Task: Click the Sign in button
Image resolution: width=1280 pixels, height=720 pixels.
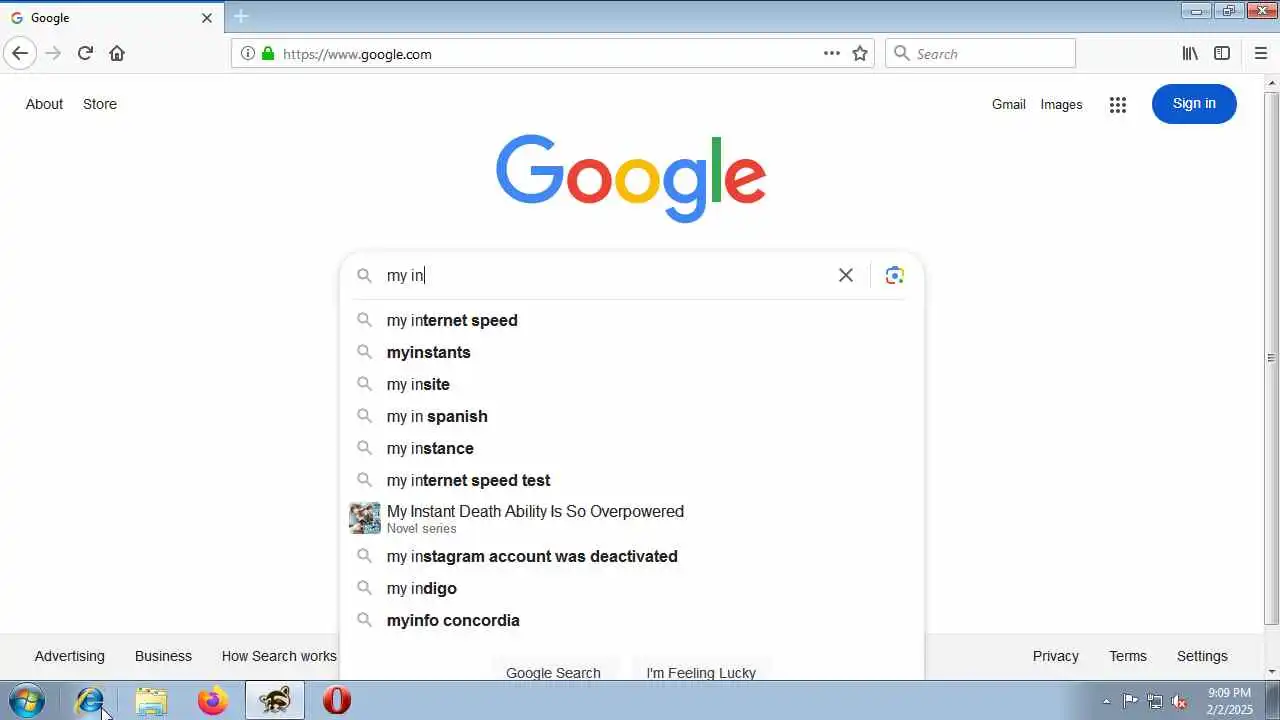Action: click(x=1194, y=104)
